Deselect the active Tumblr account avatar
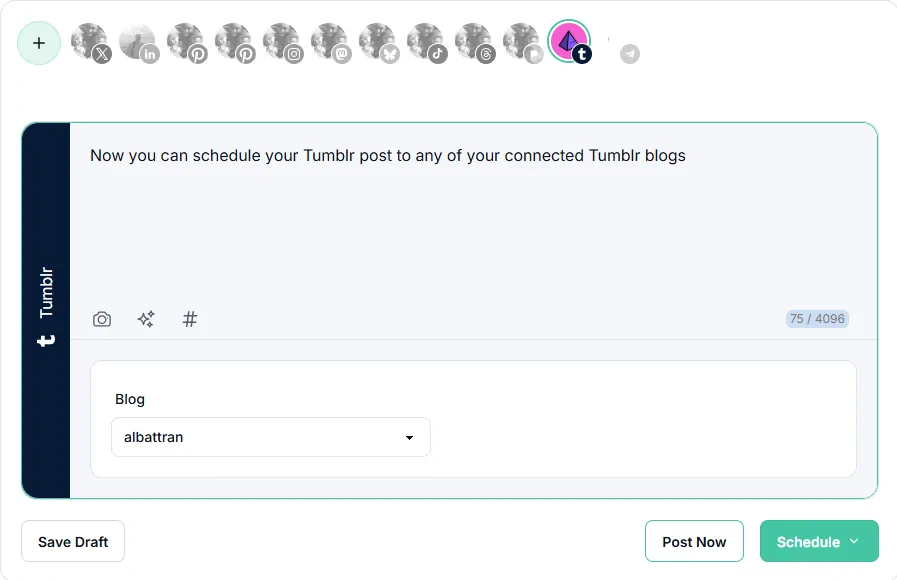This screenshot has width=897, height=580. [x=570, y=42]
